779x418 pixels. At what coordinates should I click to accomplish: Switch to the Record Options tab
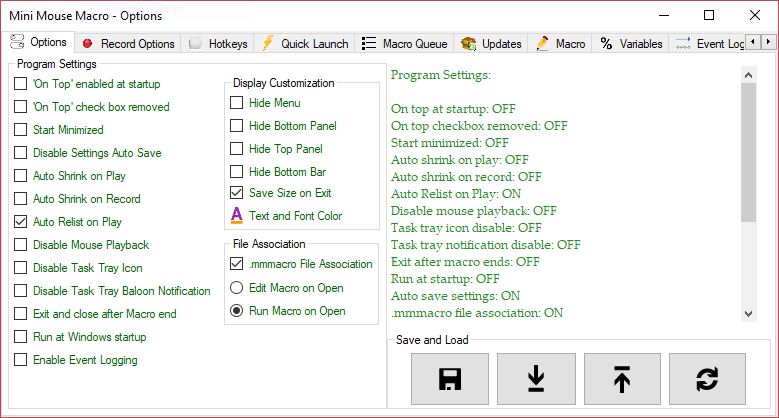click(x=128, y=43)
